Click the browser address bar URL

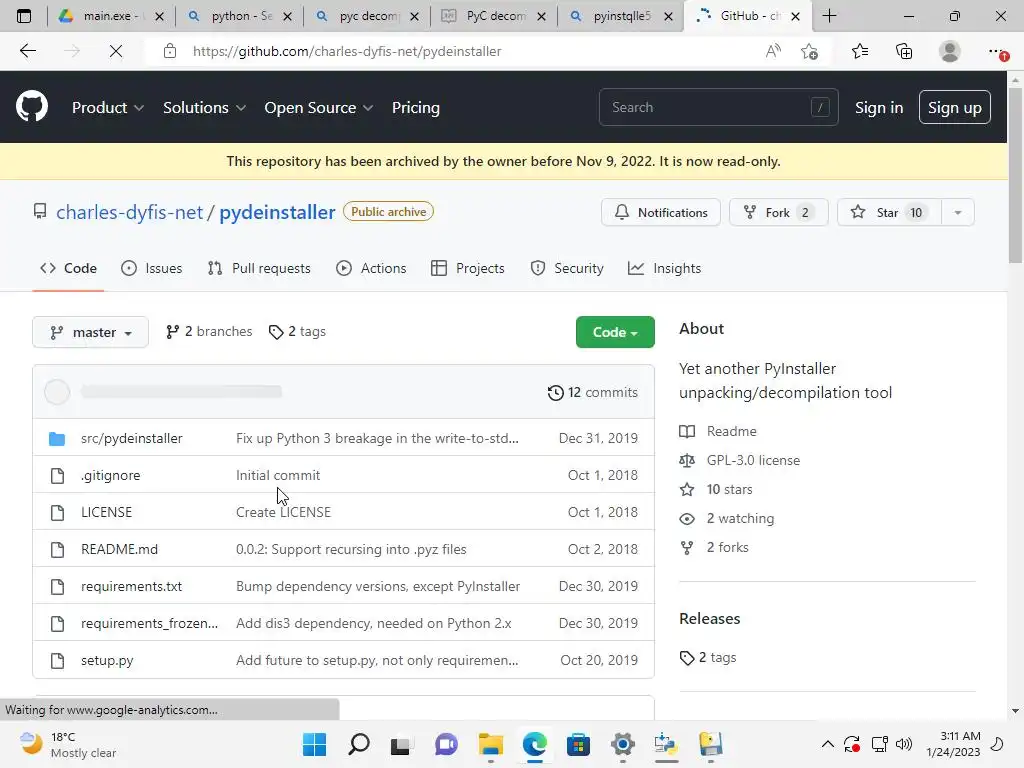pos(347,51)
